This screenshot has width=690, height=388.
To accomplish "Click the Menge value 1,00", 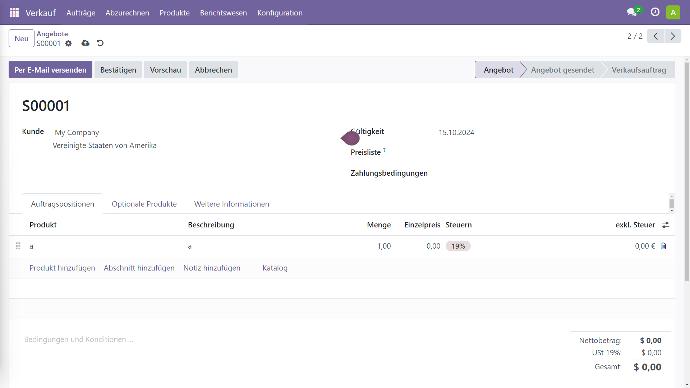I will pos(384,246).
